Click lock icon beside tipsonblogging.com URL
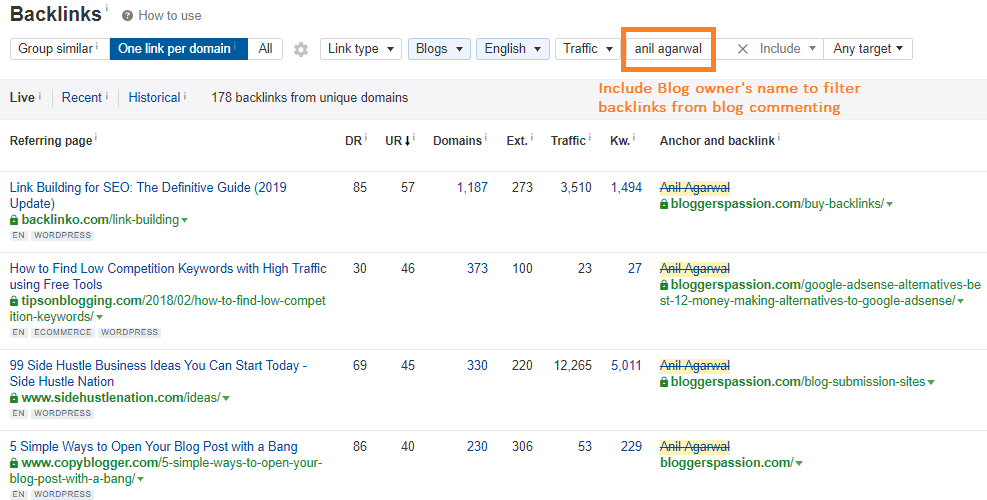 tap(14, 301)
